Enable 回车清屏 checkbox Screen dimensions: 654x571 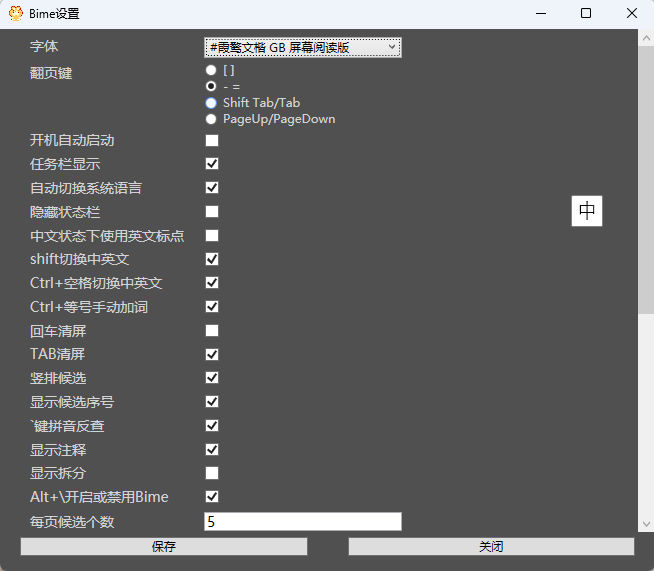point(212,331)
